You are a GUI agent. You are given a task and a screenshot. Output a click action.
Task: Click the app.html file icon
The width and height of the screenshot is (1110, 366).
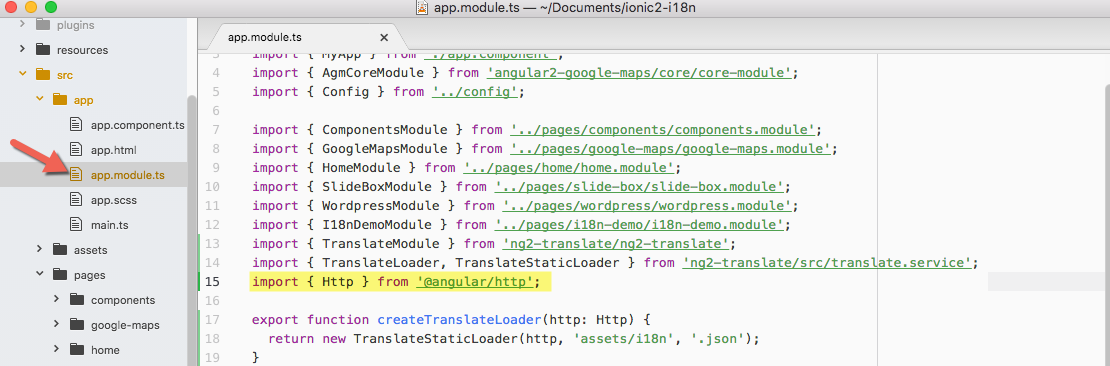coord(76,149)
